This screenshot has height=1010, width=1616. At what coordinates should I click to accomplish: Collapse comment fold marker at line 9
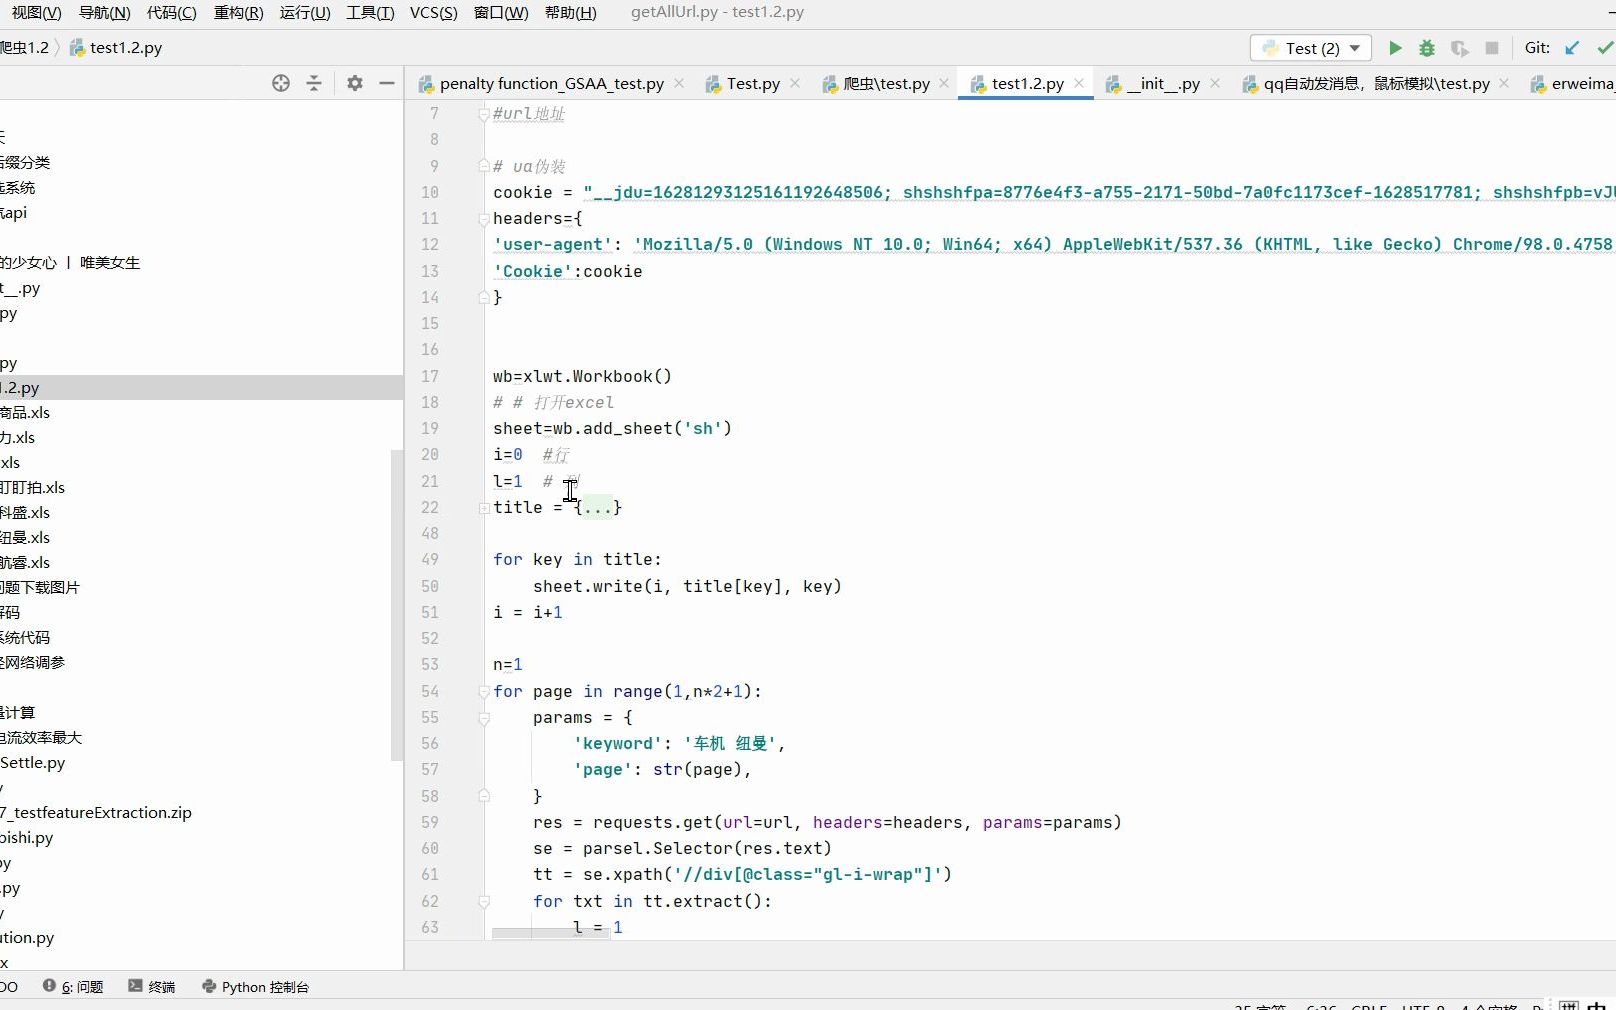(484, 166)
